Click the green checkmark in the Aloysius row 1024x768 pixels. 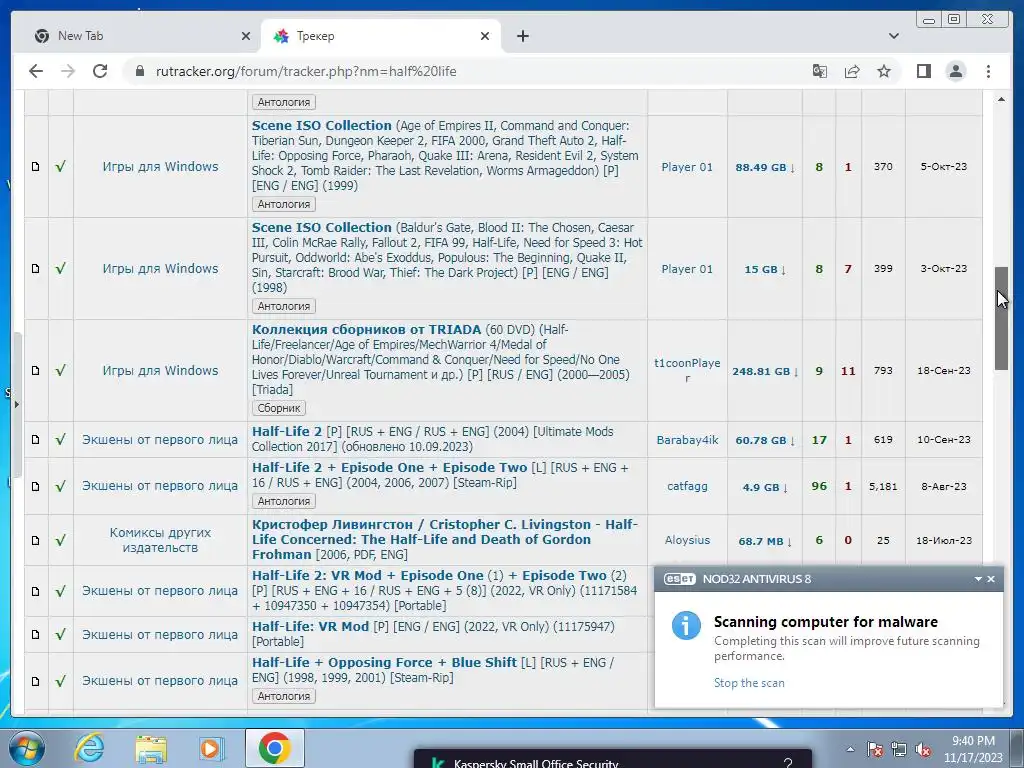coord(60,540)
